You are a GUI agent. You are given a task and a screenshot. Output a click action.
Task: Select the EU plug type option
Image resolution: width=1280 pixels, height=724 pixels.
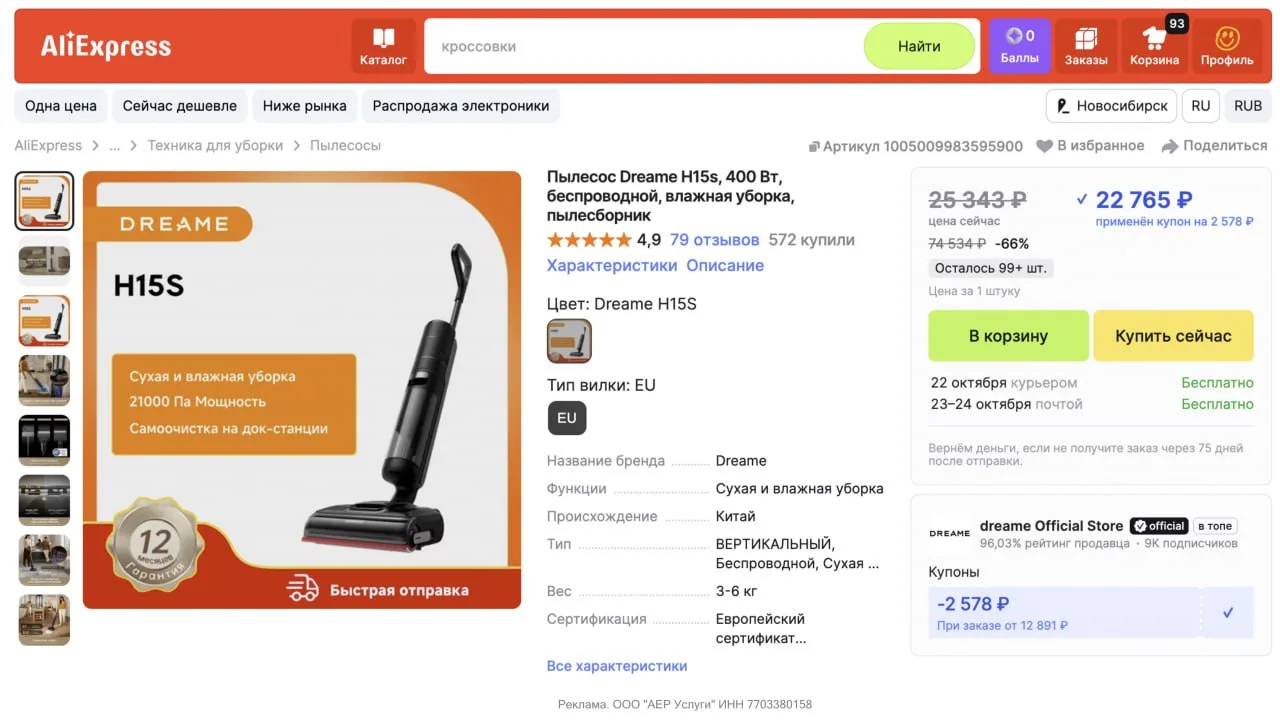pos(567,418)
